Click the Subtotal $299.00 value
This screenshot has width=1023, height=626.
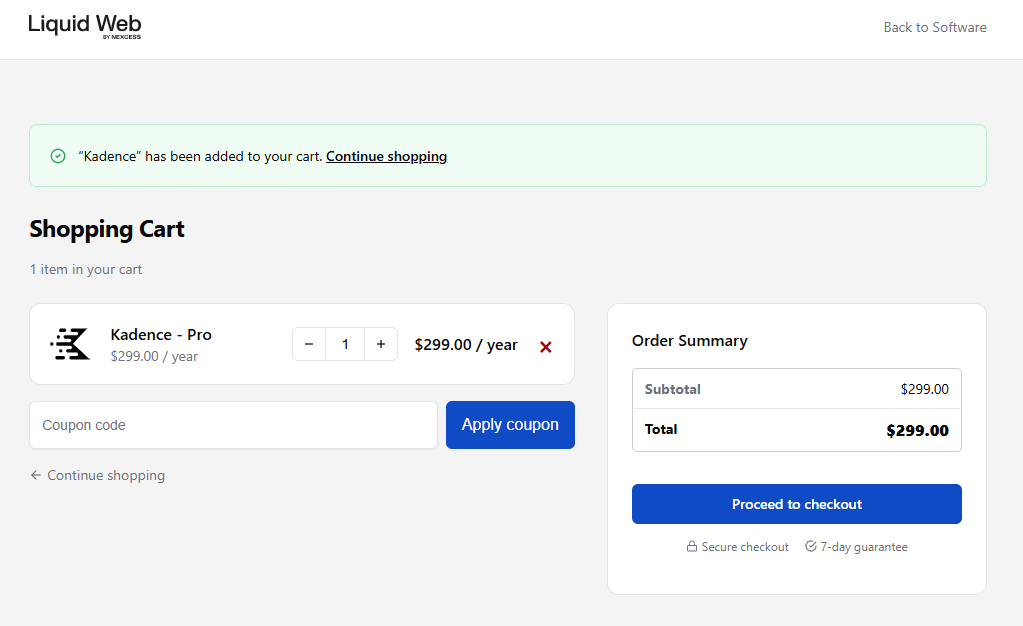tap(924, 389)
